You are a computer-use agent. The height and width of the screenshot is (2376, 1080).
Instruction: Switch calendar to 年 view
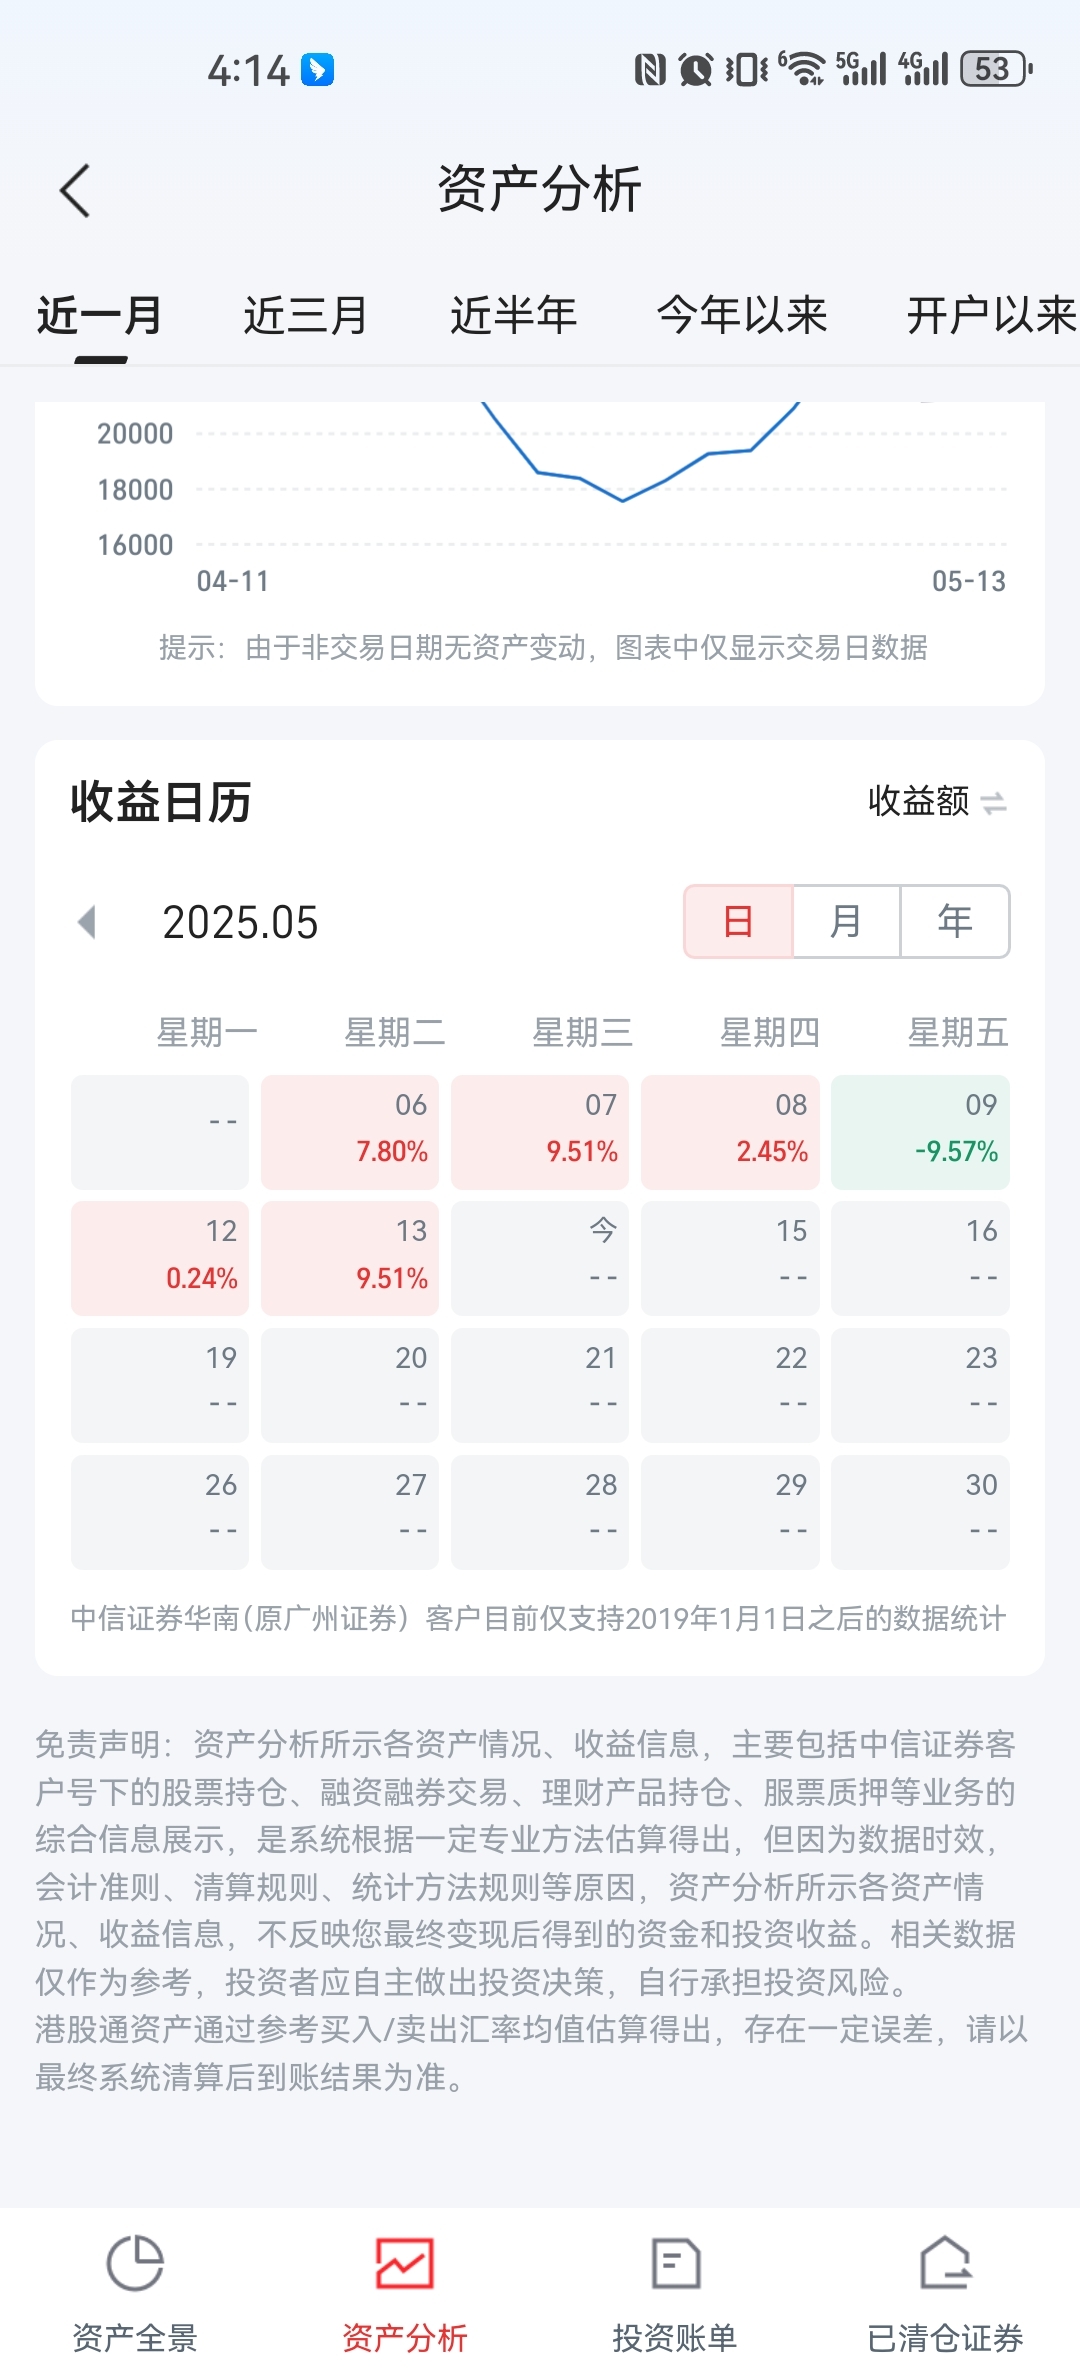955,921
